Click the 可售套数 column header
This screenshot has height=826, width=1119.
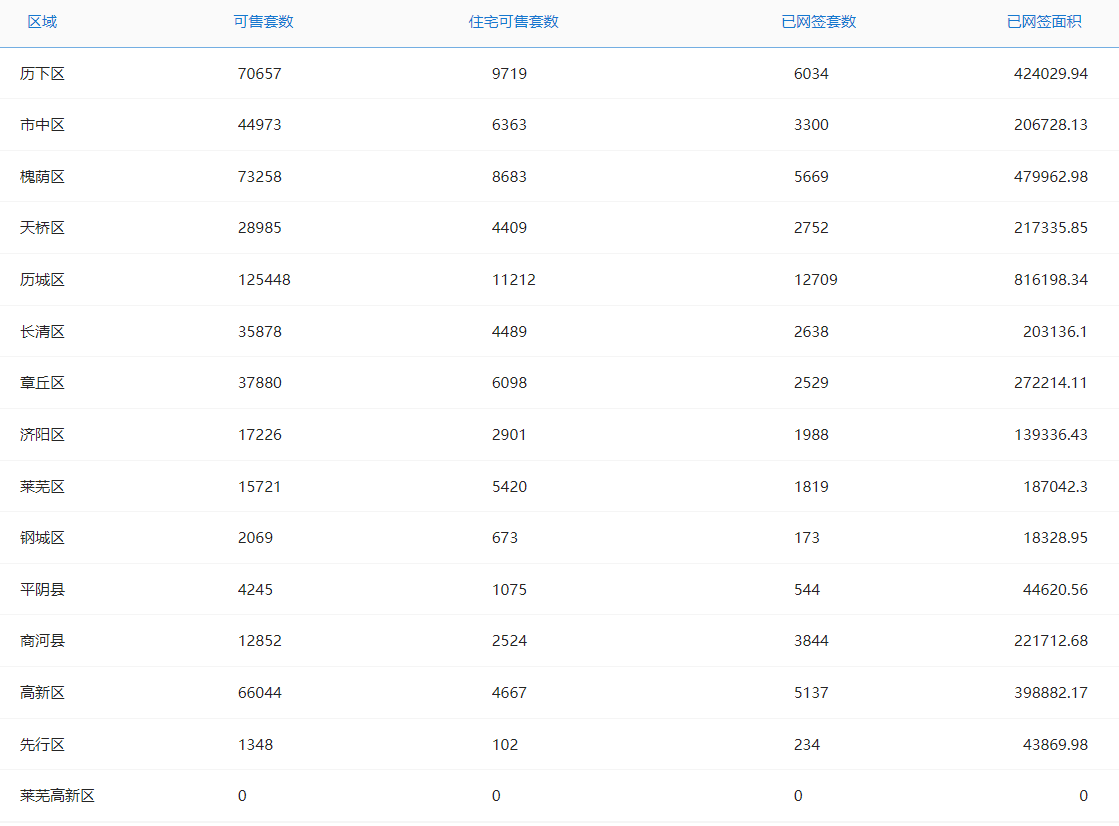click(263, 22)
